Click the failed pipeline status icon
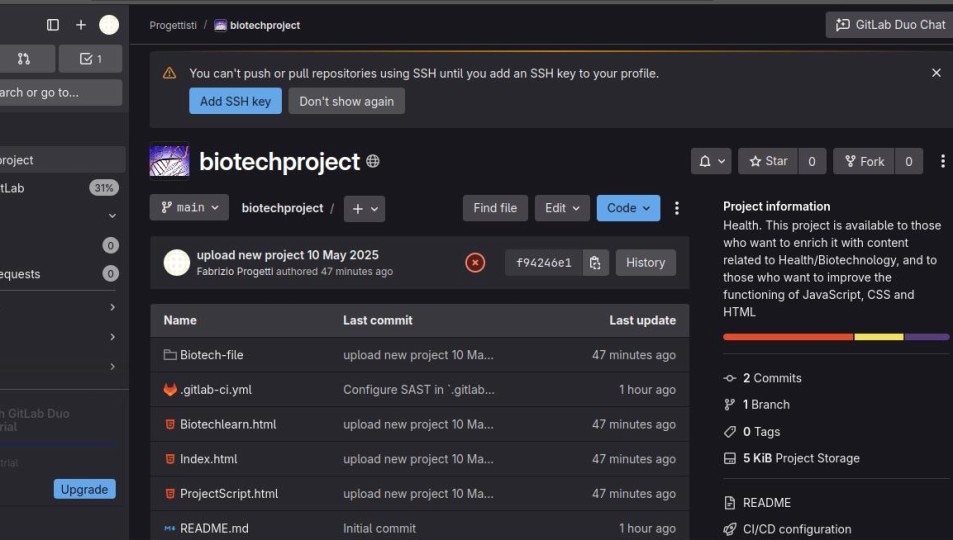This screenshot has width=953, height=540. 475,263
